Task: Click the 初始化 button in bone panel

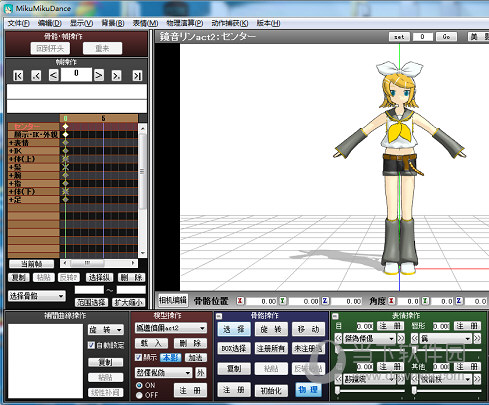Action: [271, 390]
